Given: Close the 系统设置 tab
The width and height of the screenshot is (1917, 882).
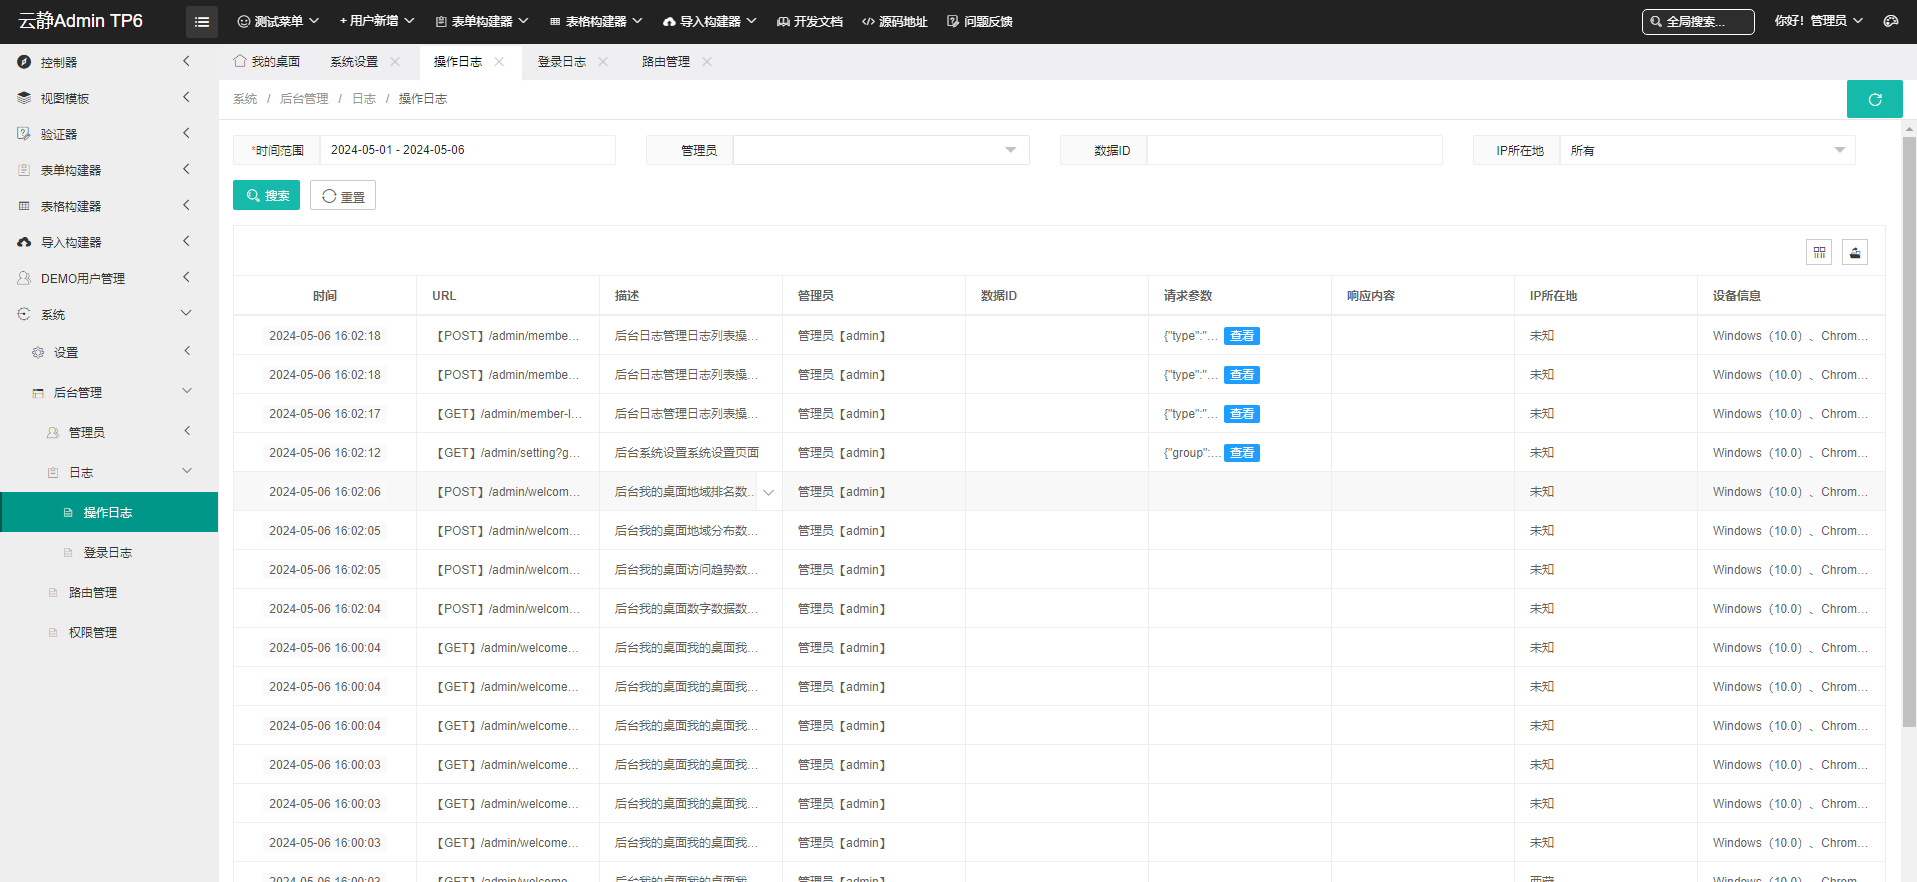Looking at the screenshot, I should (x=395, y=62).
